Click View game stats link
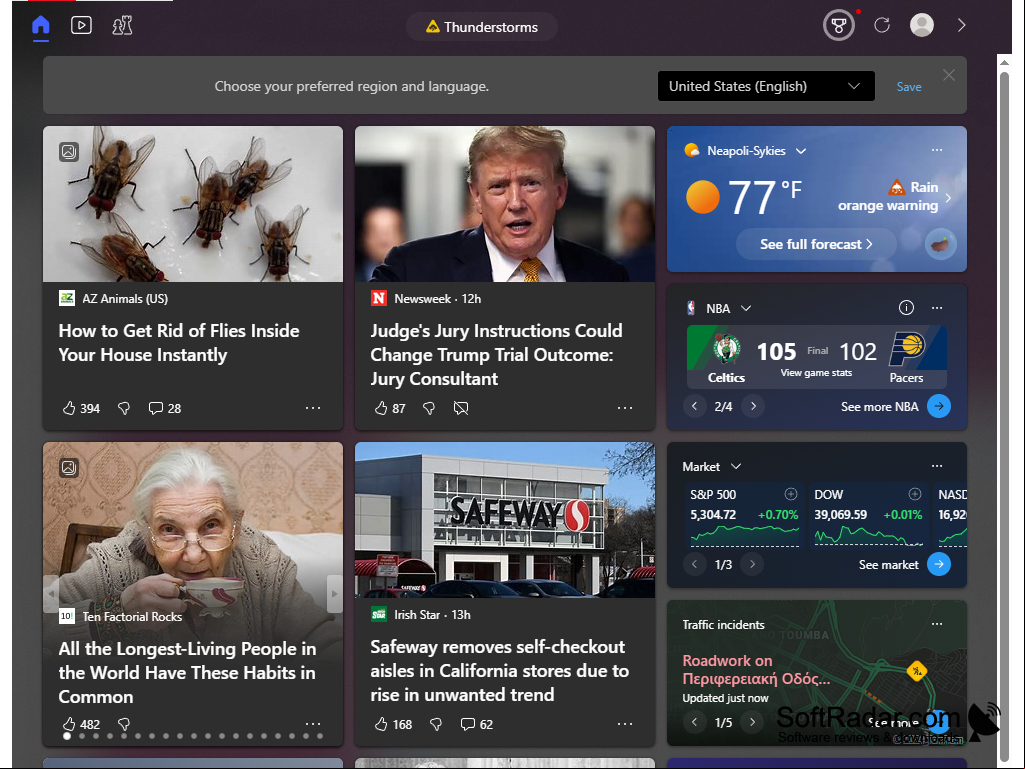Image resolution: width=1025 pixels, height=769 pixels. tap(816, 373)
